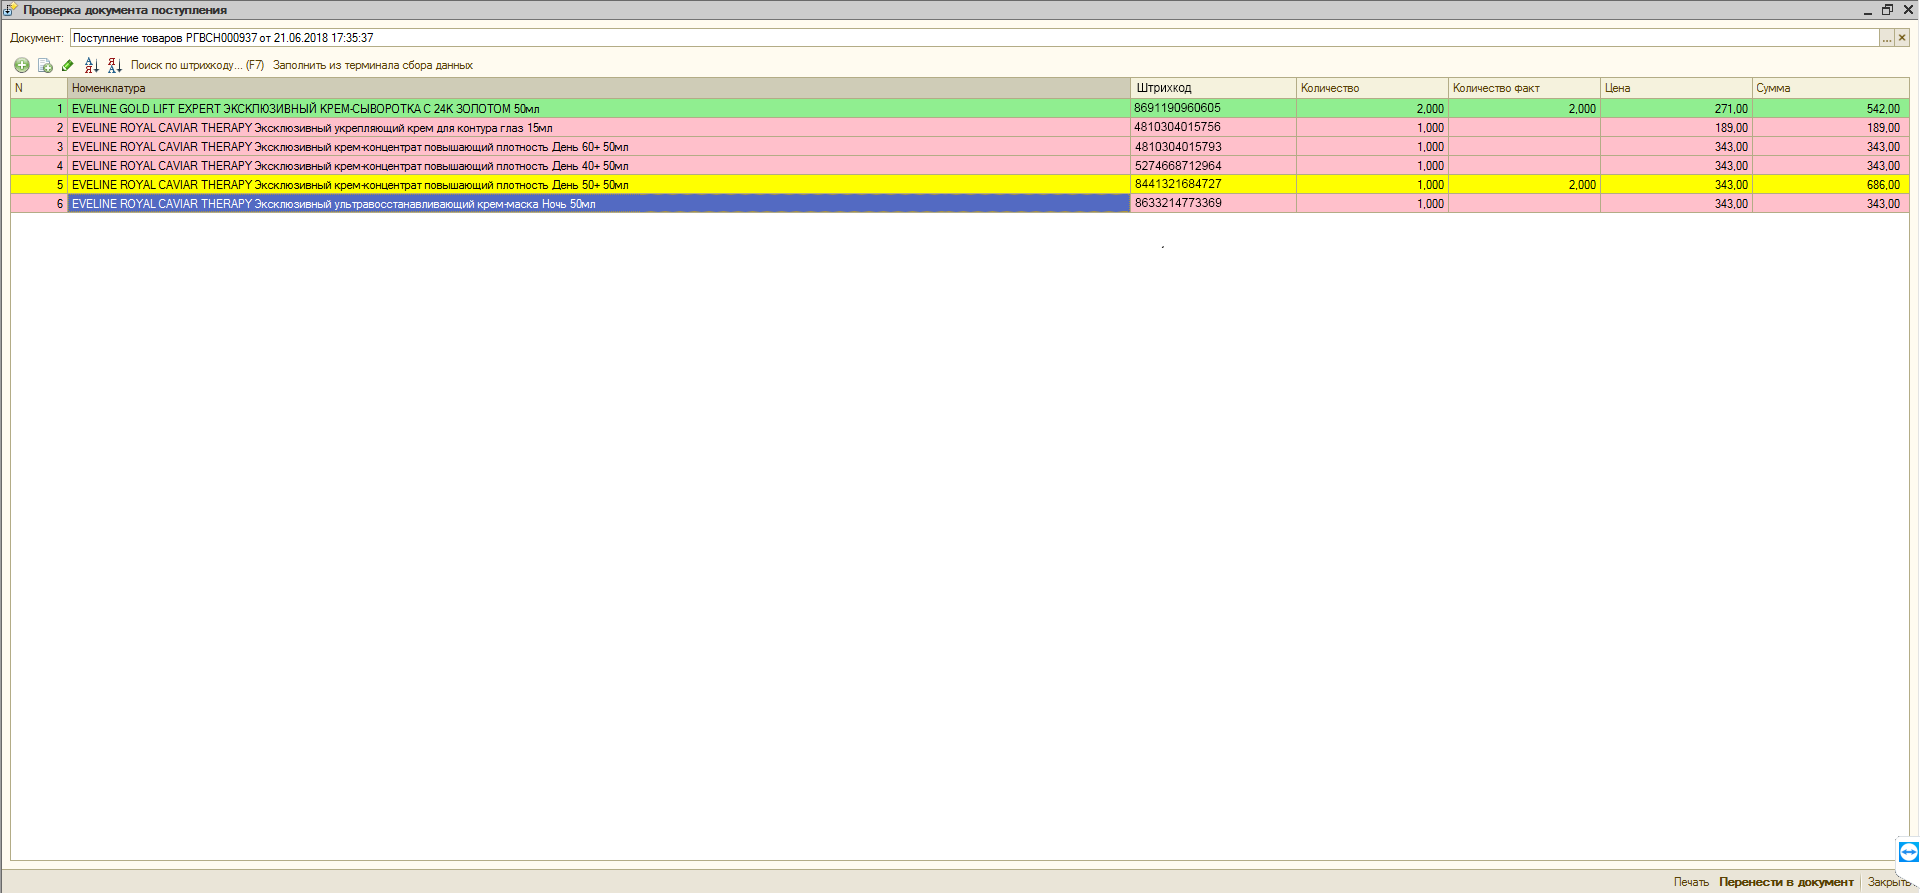Open the TeamViewer side panel icon

coord(1908,852)
